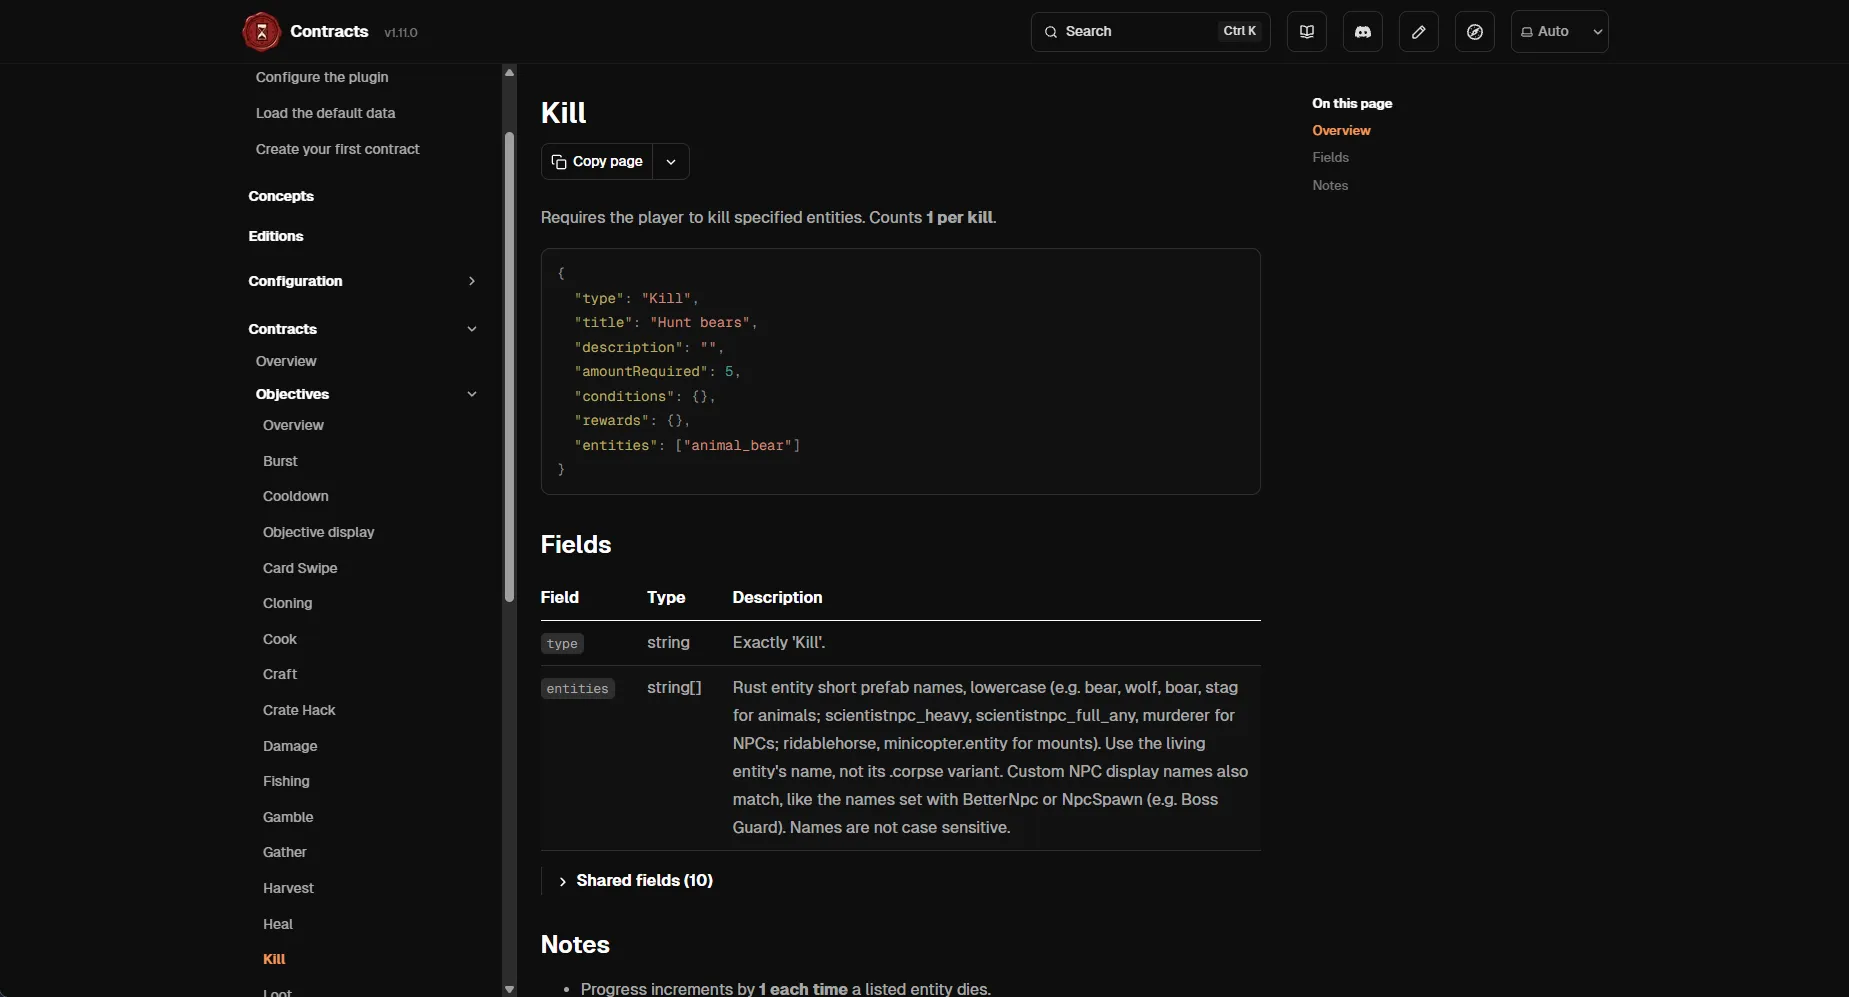This screenshot has height=997, width=1849.
Task: Click the compass icon in header
Action: click(x=1474, y=32)
